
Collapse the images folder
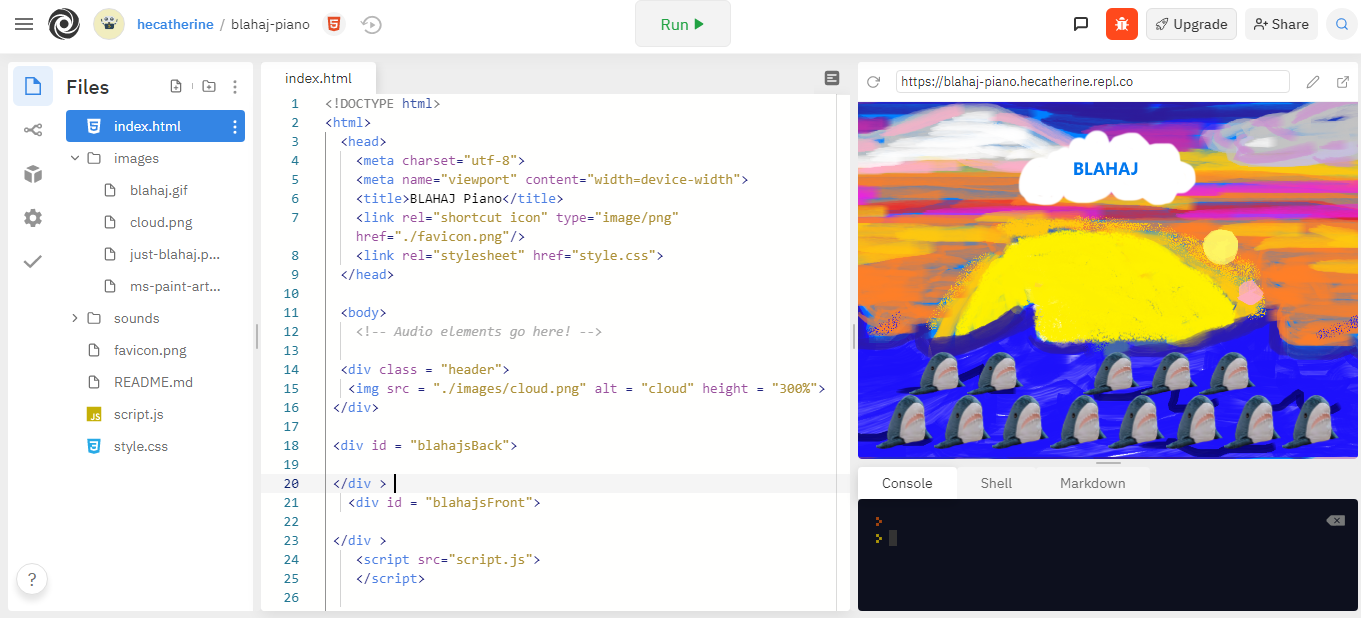(75, 158)
